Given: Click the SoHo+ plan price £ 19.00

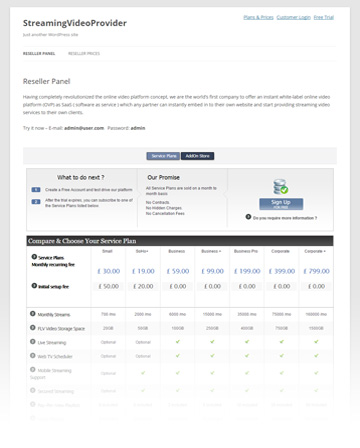Looking at the screenshot, I should pos(143,271).
